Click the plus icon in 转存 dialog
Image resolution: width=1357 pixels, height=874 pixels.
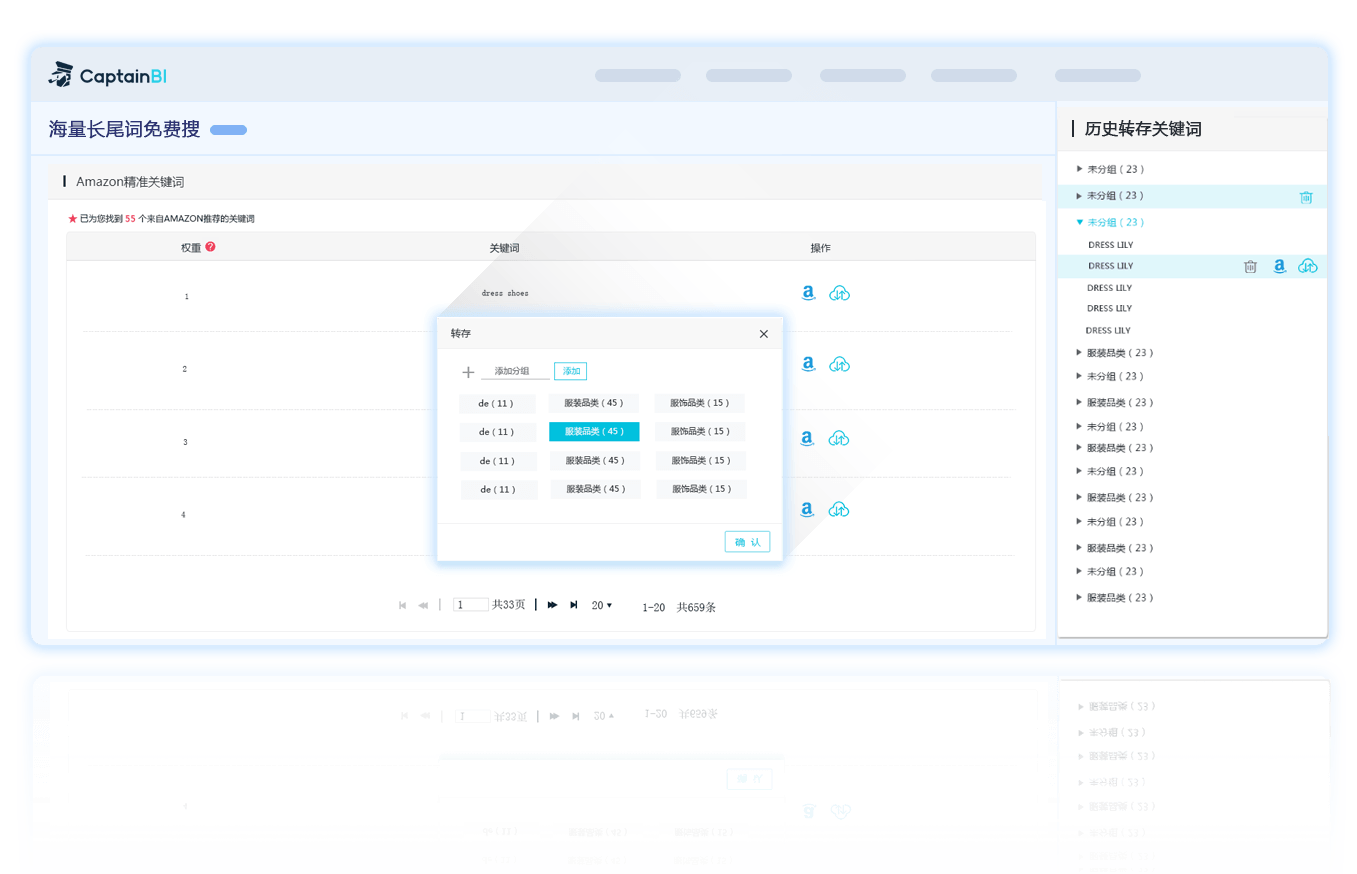click(468, 372)
